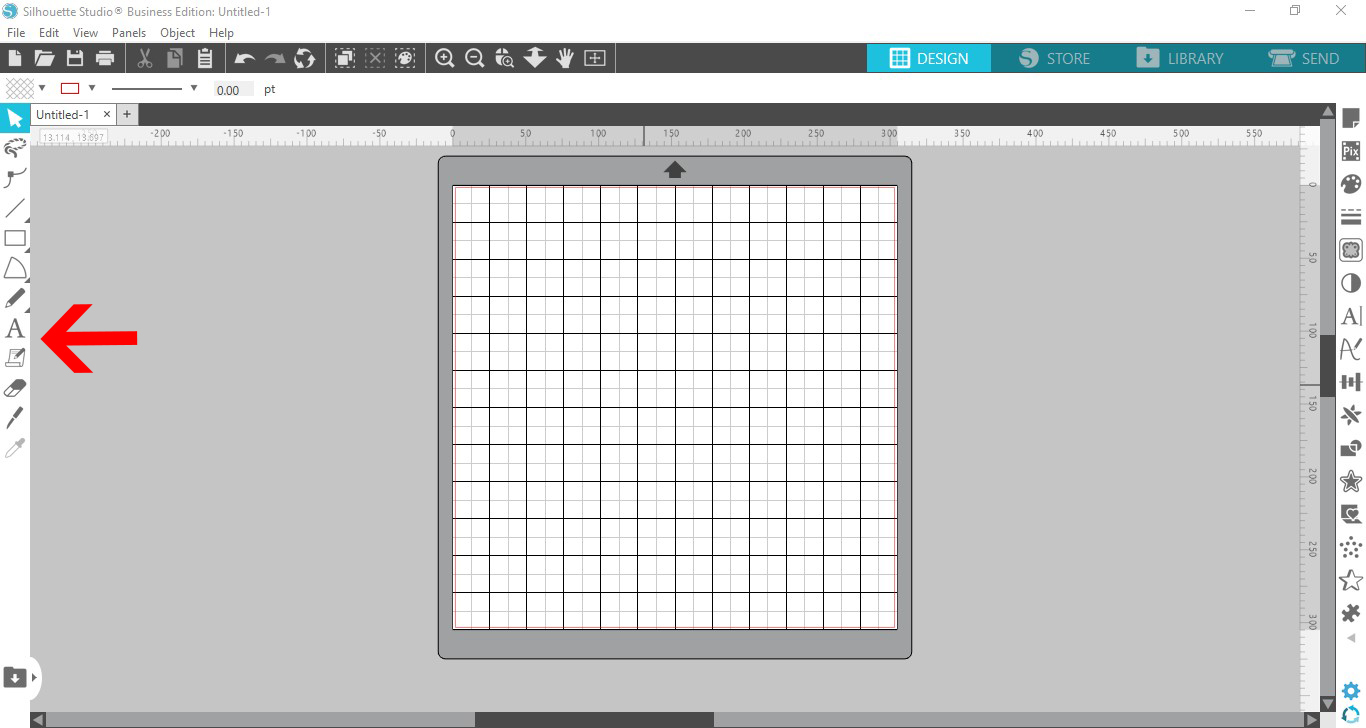
Task: Click the circular sync arrows icon
Action: [305, 58]
